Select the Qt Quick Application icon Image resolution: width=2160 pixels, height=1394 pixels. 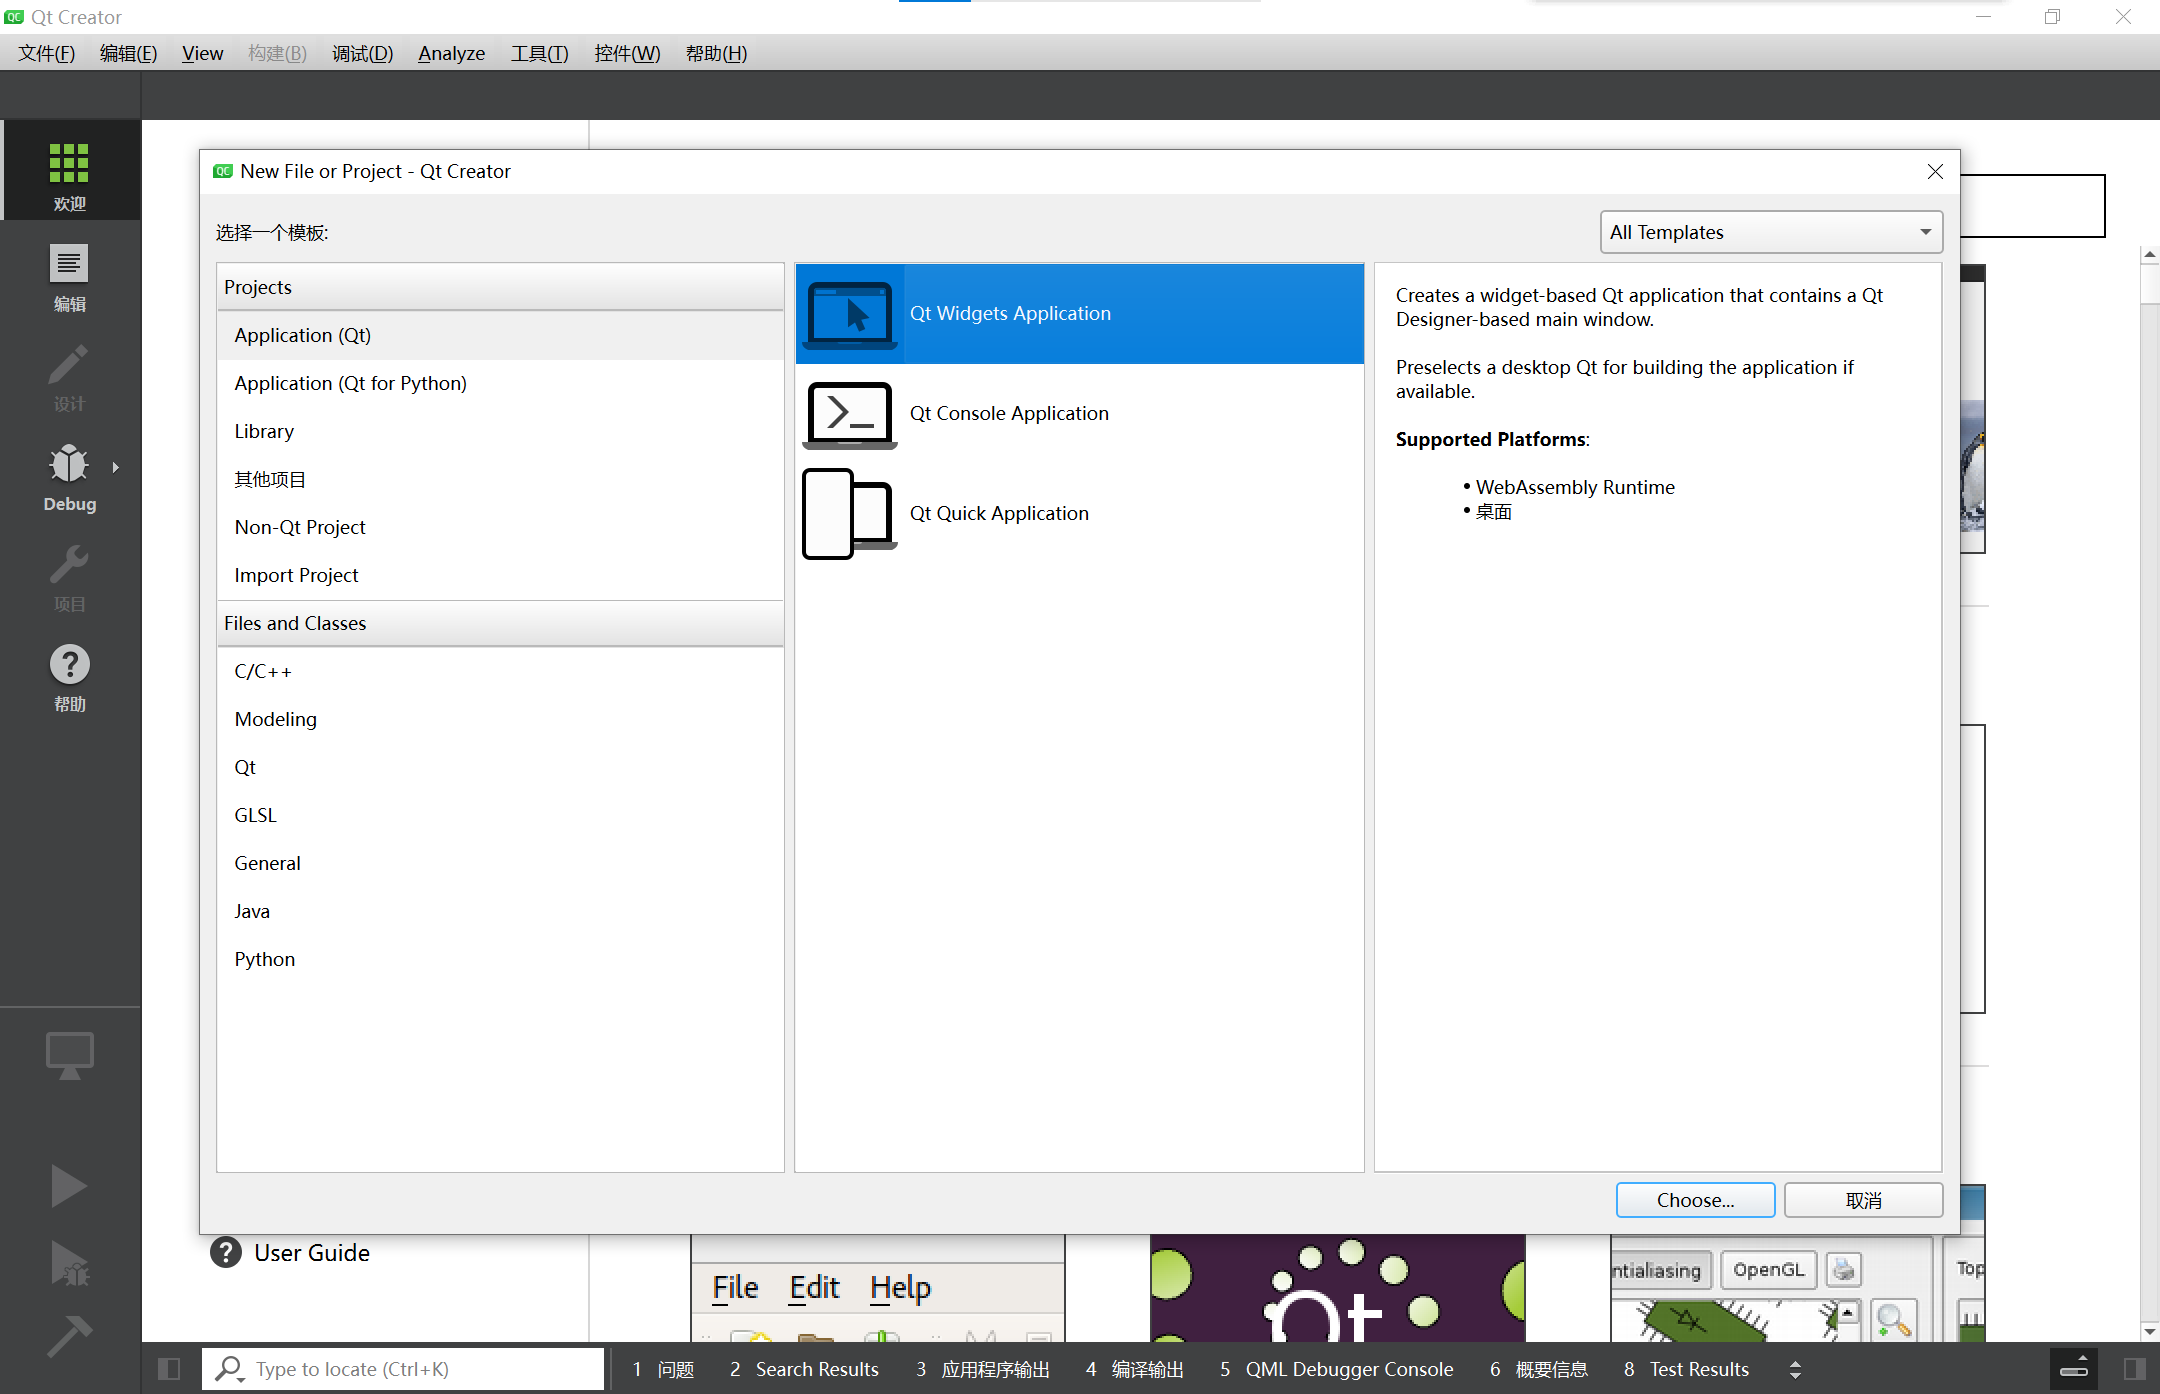pyautogui.click(x=850, y=514)
